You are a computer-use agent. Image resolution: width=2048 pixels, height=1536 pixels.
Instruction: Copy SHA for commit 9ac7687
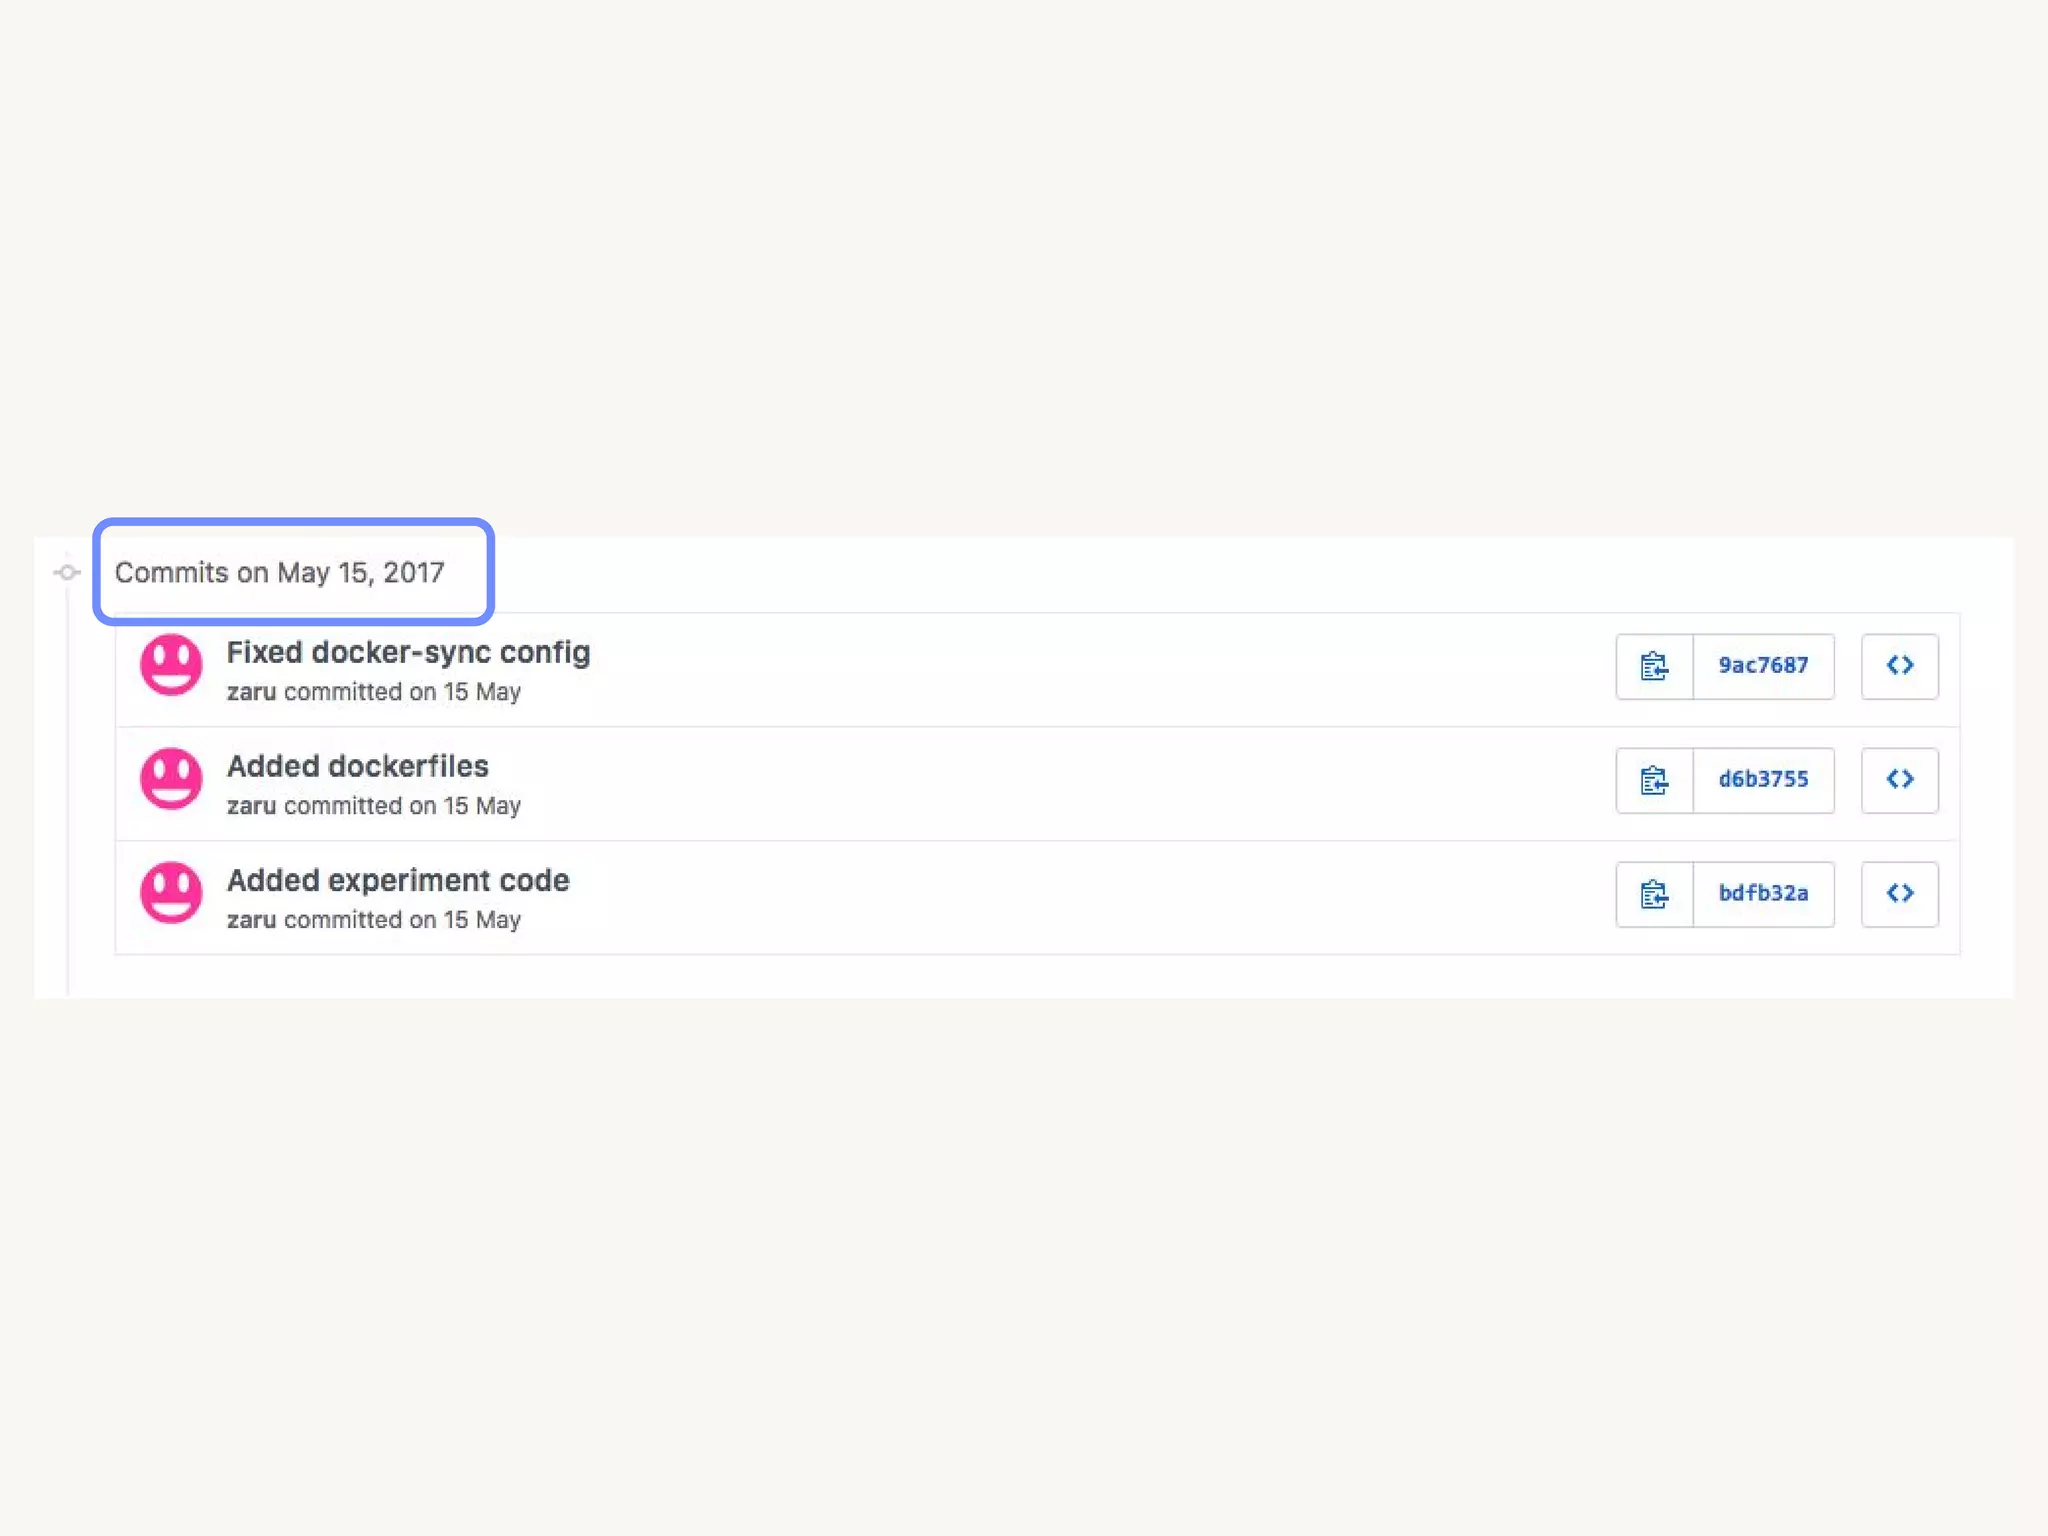point(1654,666)
